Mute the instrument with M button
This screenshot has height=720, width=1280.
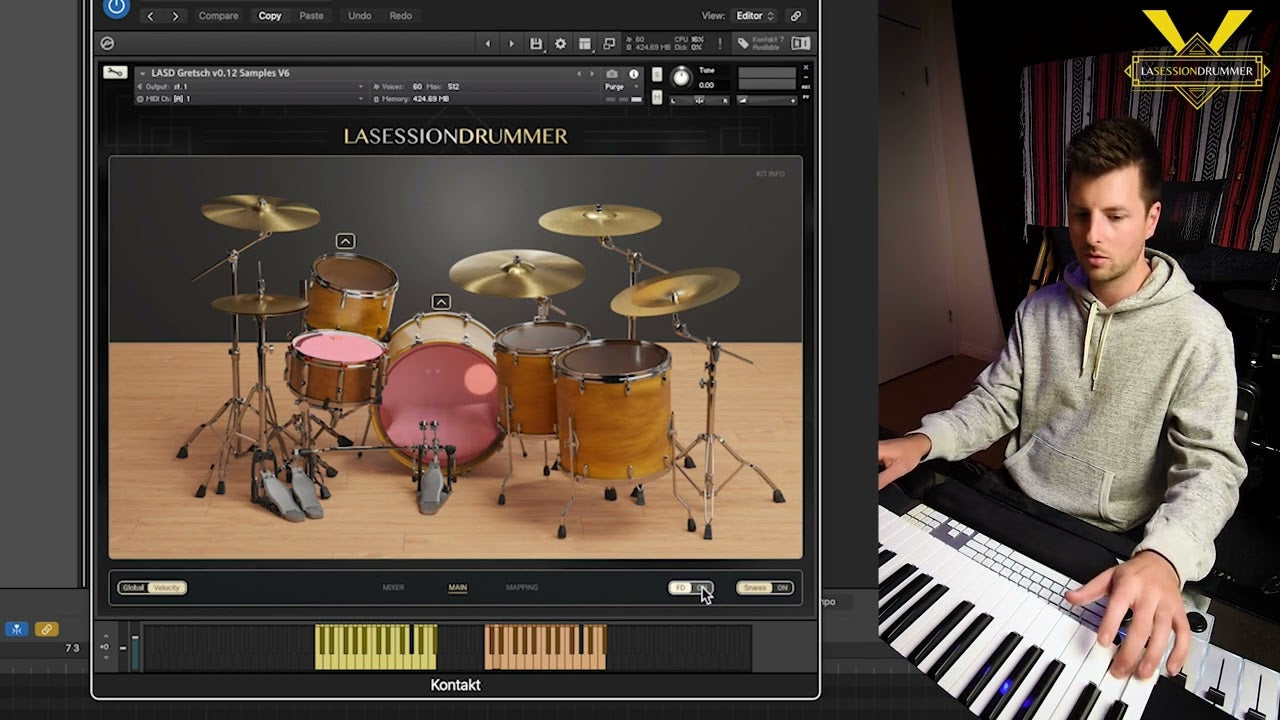click(657, 96)
